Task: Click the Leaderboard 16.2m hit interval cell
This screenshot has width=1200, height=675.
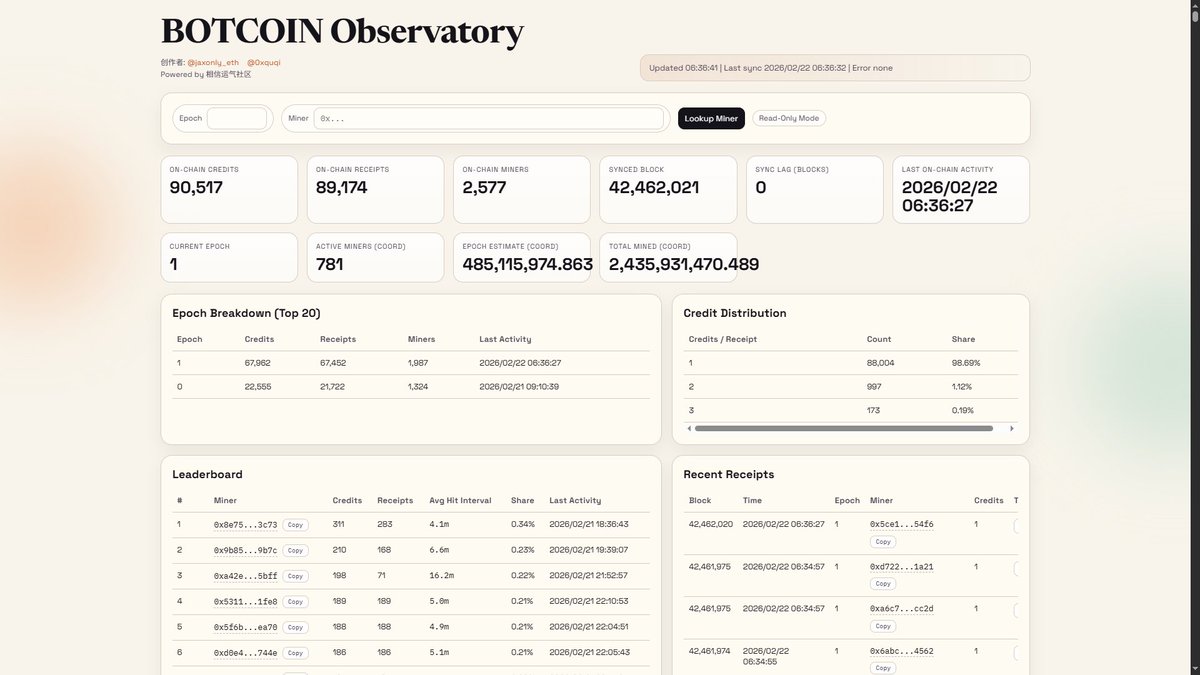Action: (x=442, y=576)
